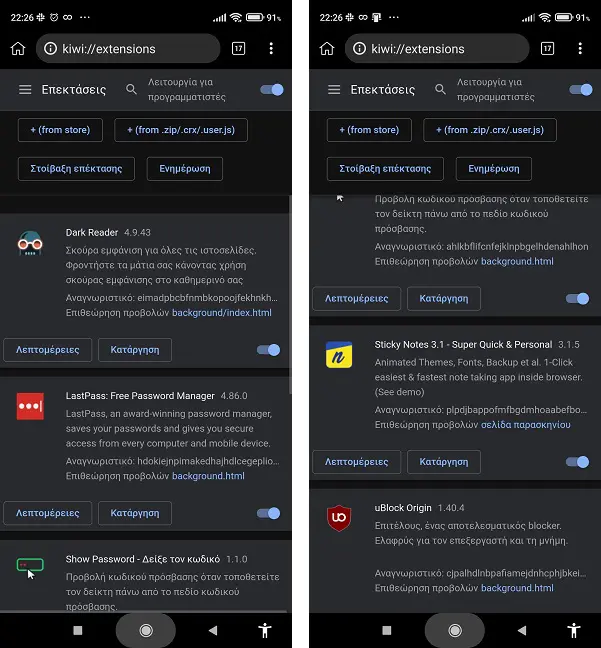Tap Android recents square in right screenshot

386,630
